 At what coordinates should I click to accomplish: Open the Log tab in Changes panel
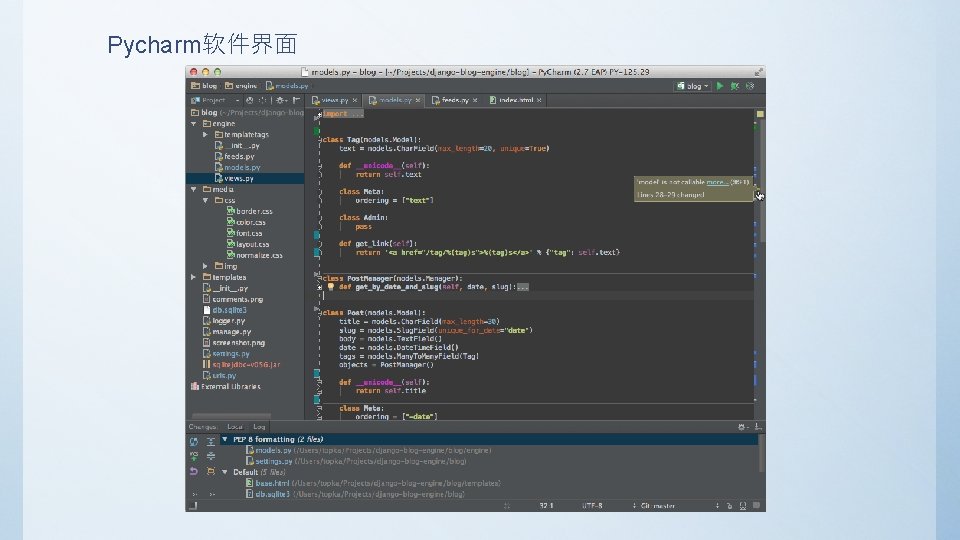(260, 427)
